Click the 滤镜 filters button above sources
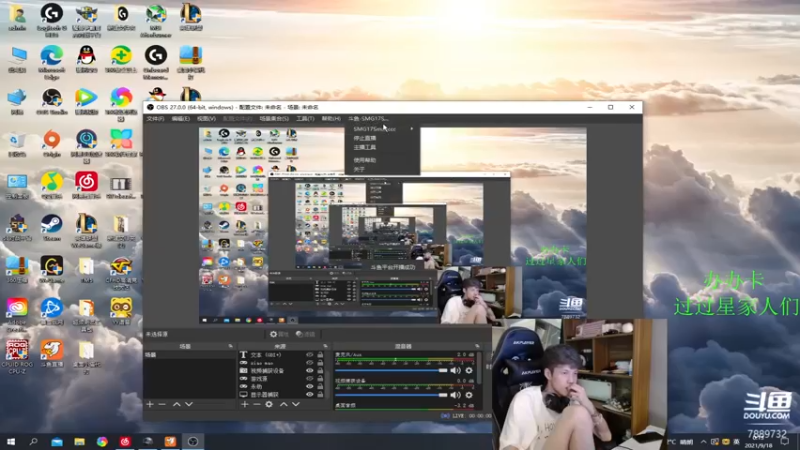 [x=306, y=334]
